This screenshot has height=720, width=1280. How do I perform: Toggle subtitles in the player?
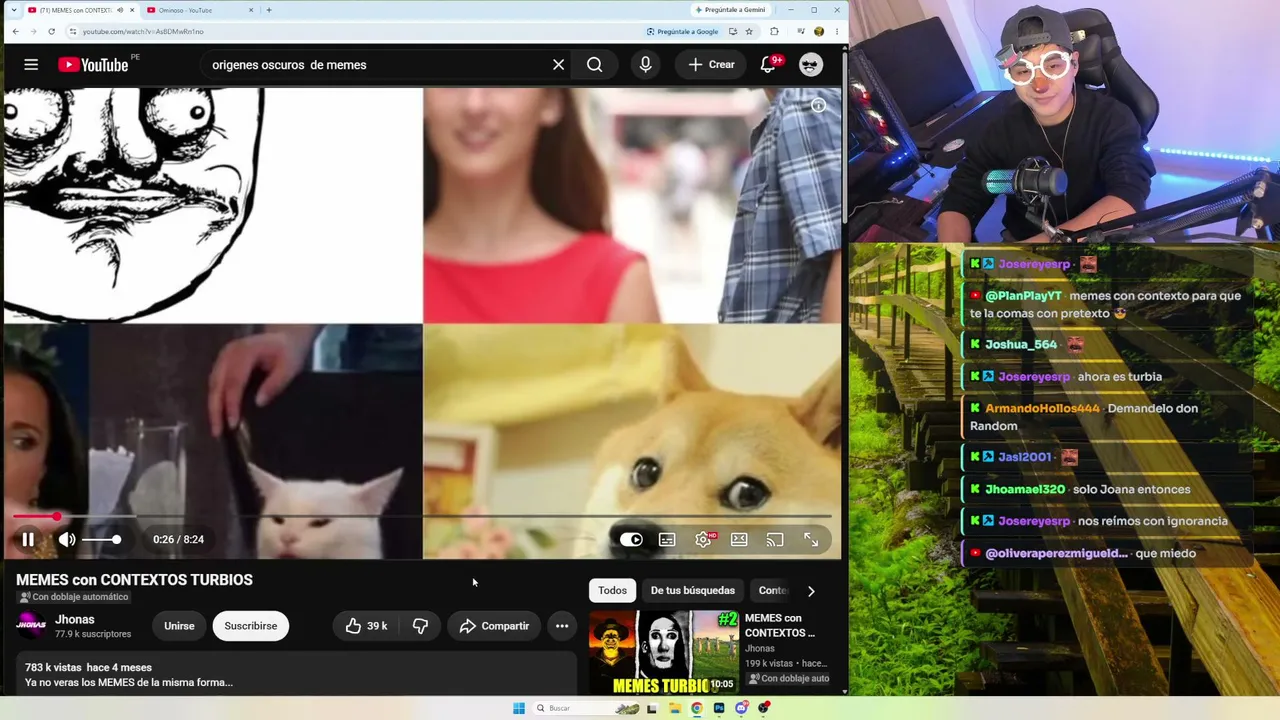coord(667,540)
